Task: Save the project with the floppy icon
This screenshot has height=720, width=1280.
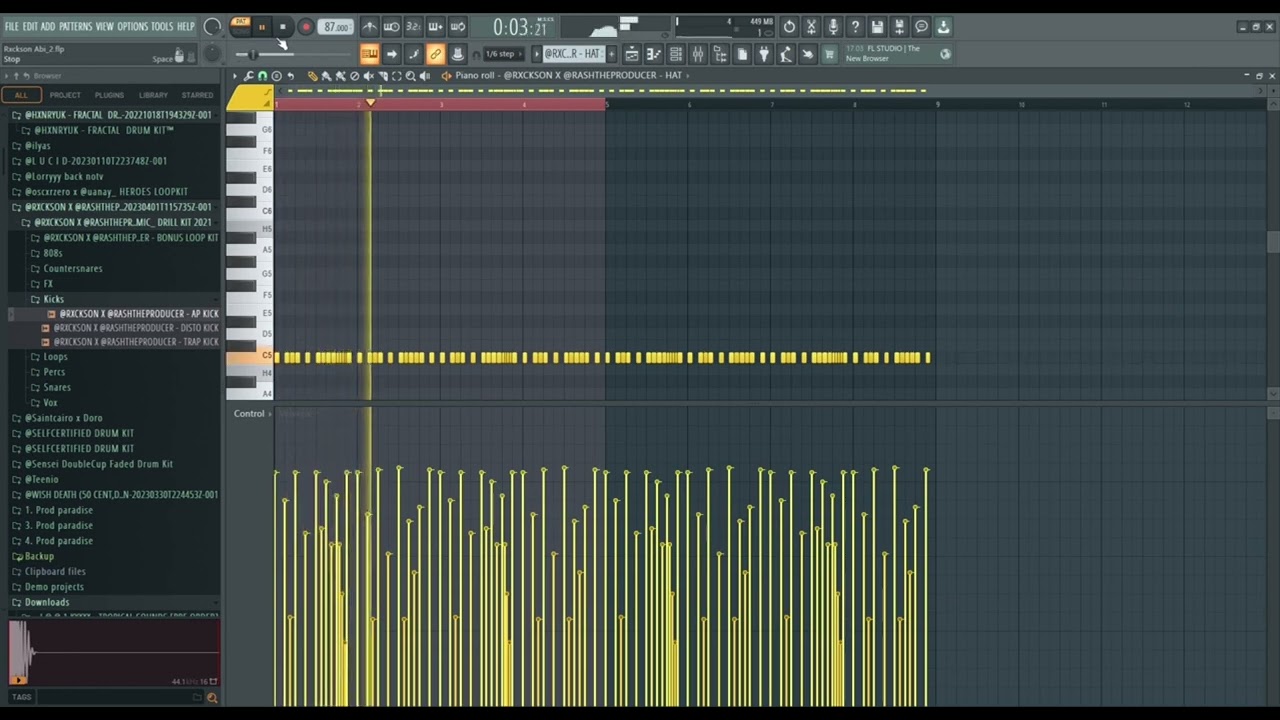Action: coord(877,27)
